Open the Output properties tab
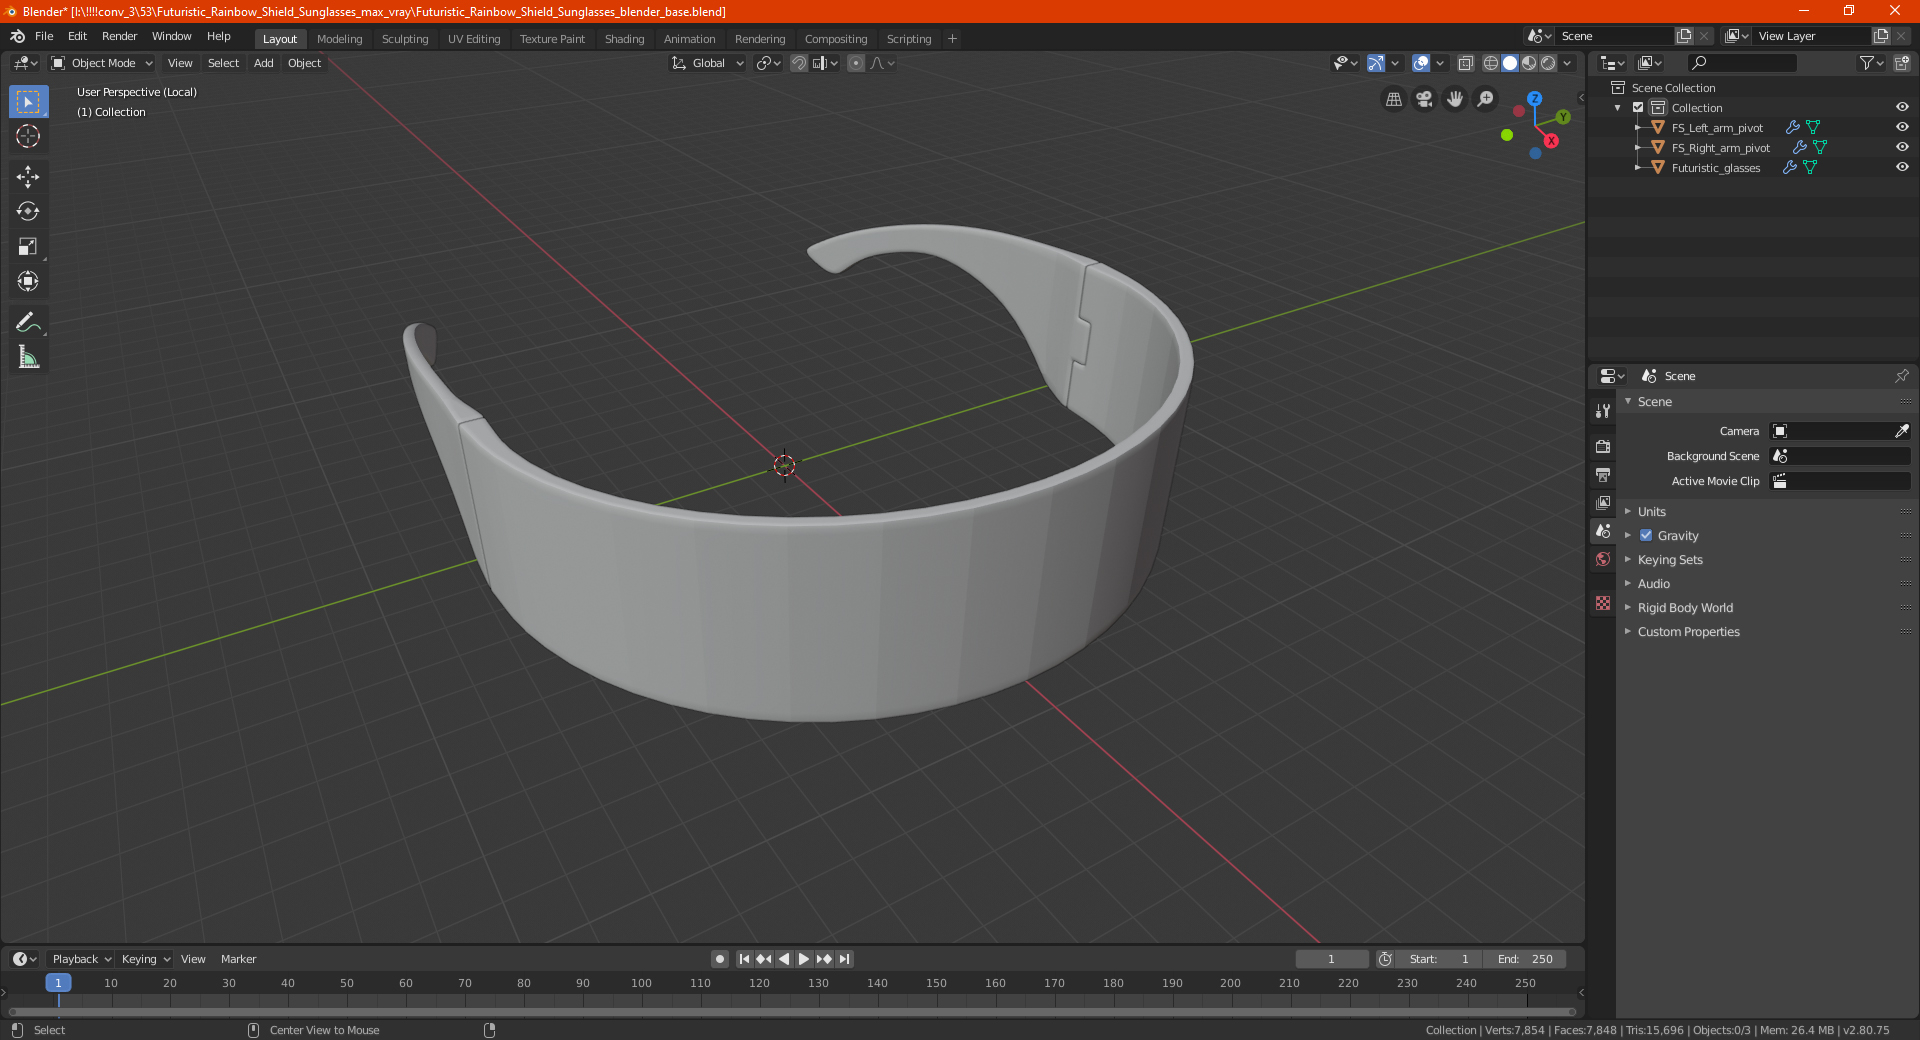 (x=1603, y=474)
